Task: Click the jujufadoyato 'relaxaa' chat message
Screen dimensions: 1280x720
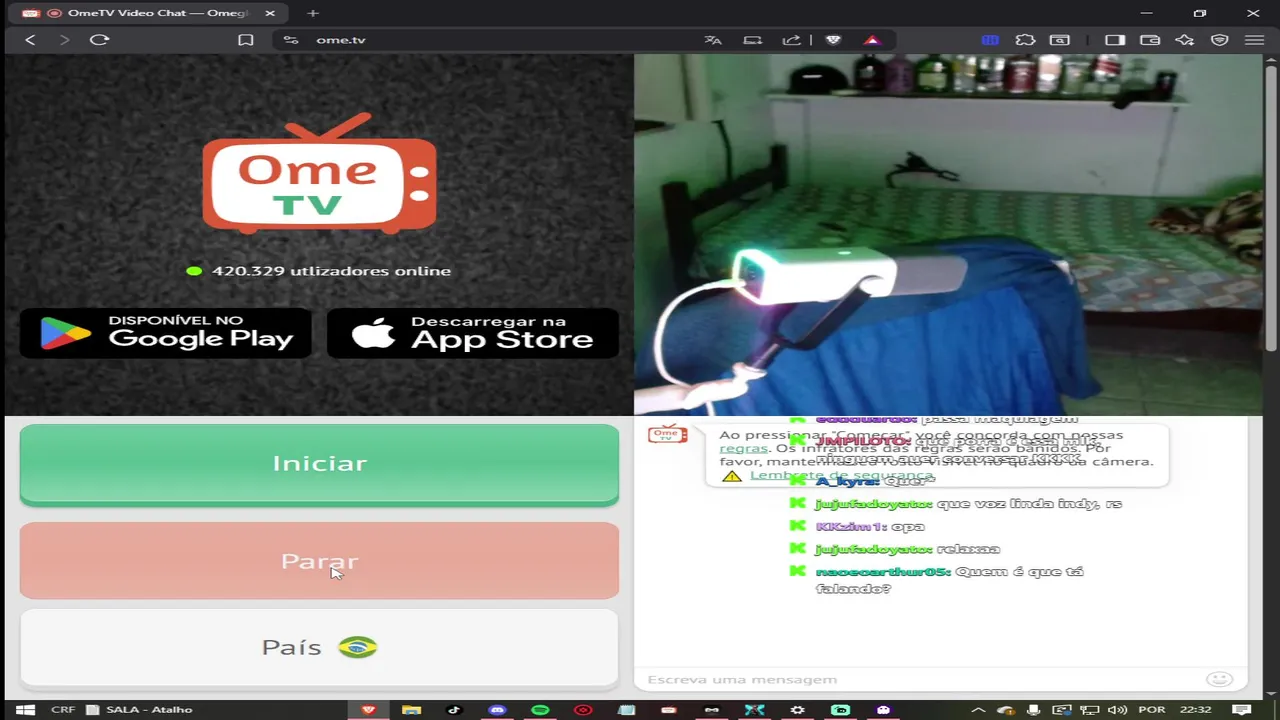Action: click(x=908, y=549)
